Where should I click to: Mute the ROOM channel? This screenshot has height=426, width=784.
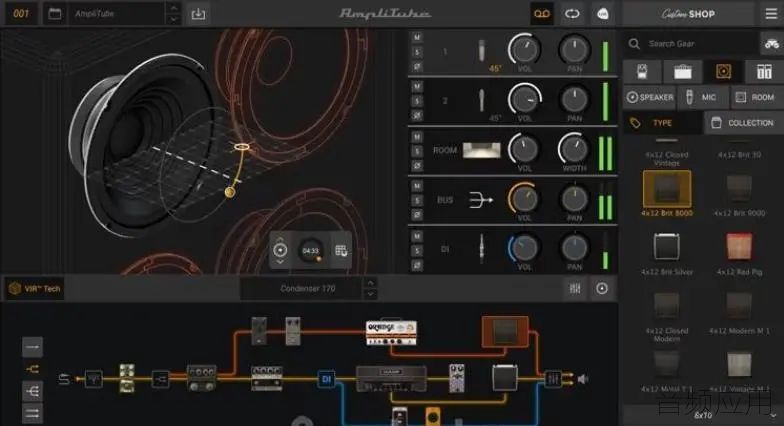(x=417, y=136)
